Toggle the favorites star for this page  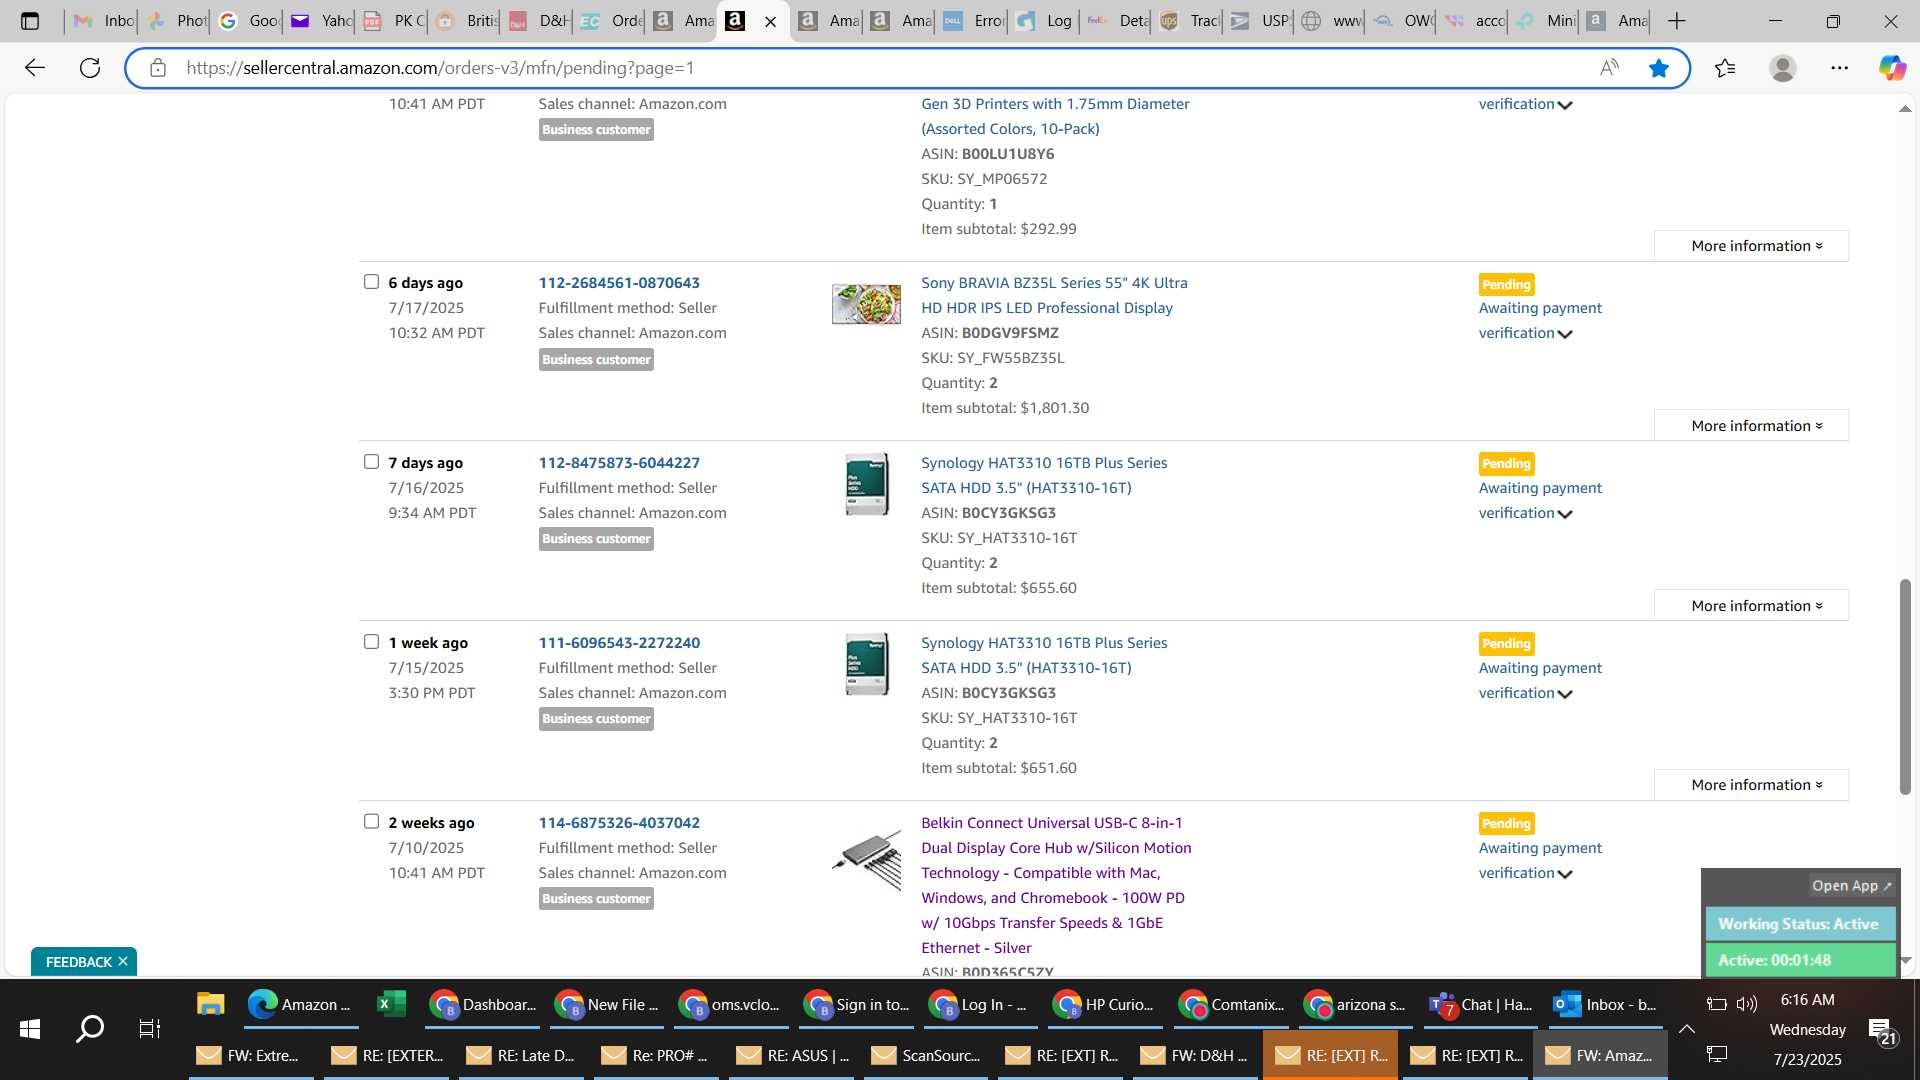pos(1659,68)
